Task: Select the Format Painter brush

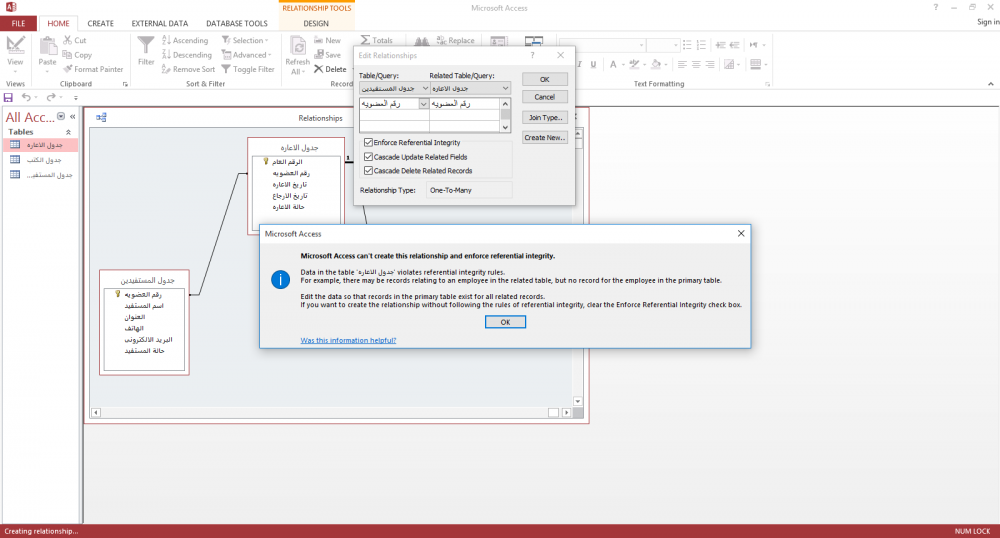Action: point(68,69)
